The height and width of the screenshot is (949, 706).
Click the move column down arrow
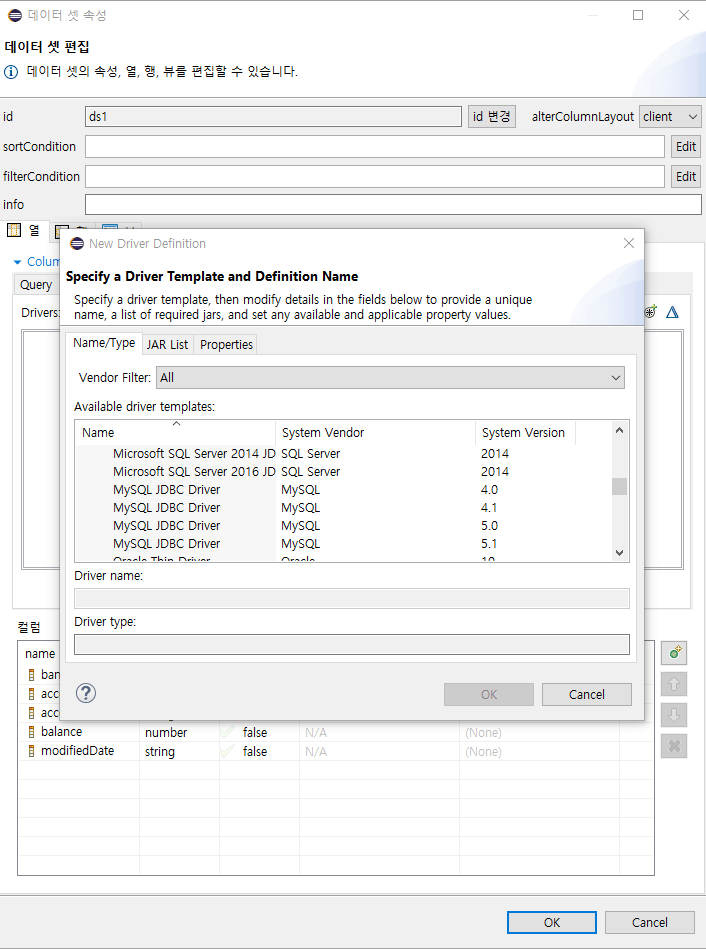(x=674, y=716)
